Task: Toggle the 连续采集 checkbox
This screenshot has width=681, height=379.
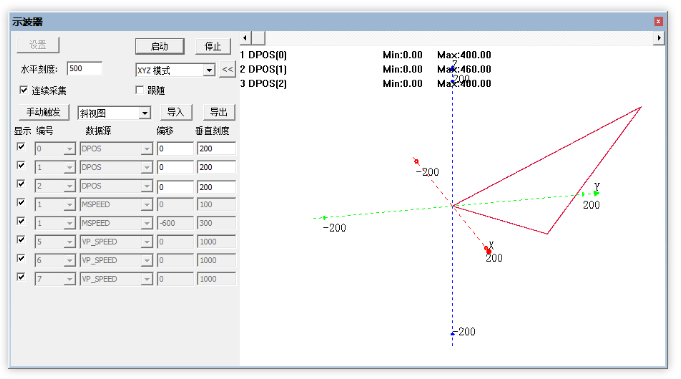Action: [x=23, y=90]
